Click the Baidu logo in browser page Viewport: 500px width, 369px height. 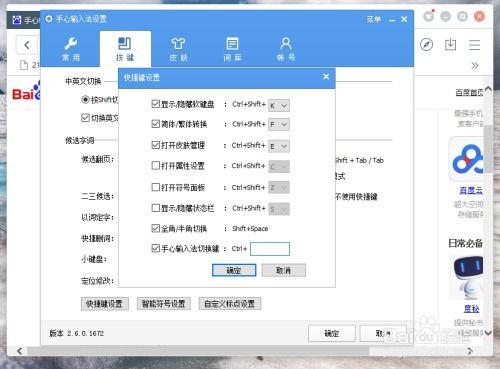pyautogui.click(x=26, y=92)
